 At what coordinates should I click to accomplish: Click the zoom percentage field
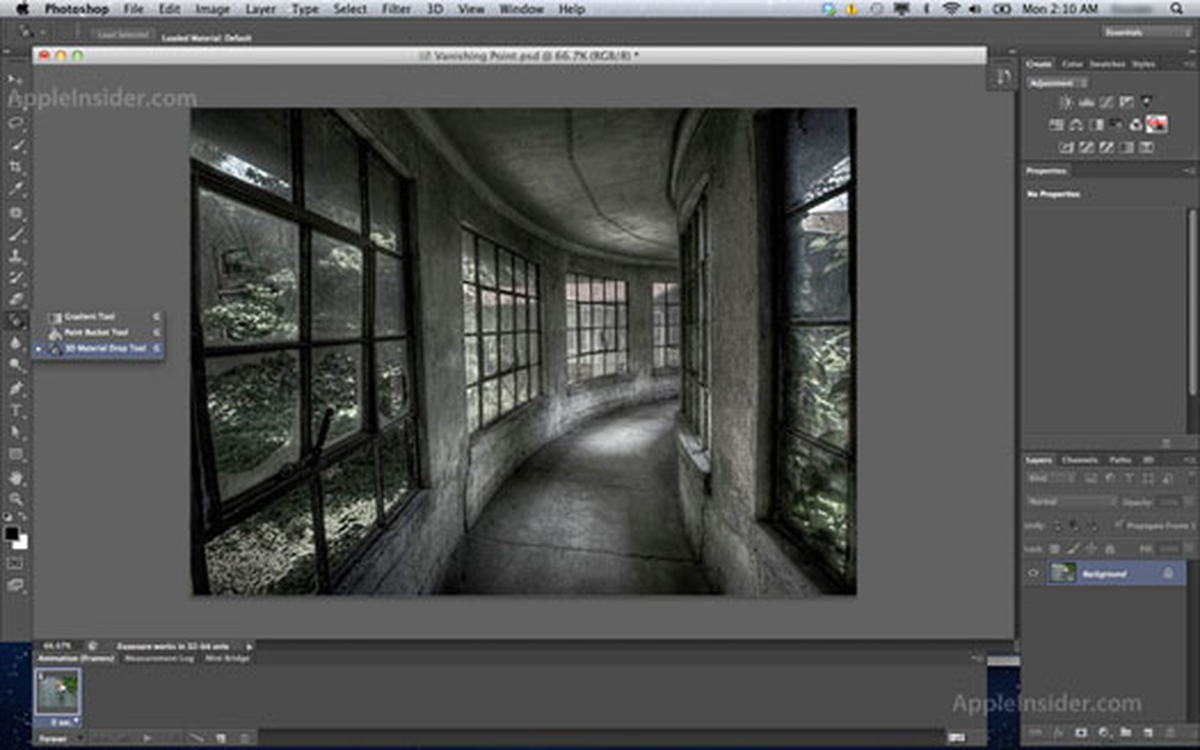[56, 646]
